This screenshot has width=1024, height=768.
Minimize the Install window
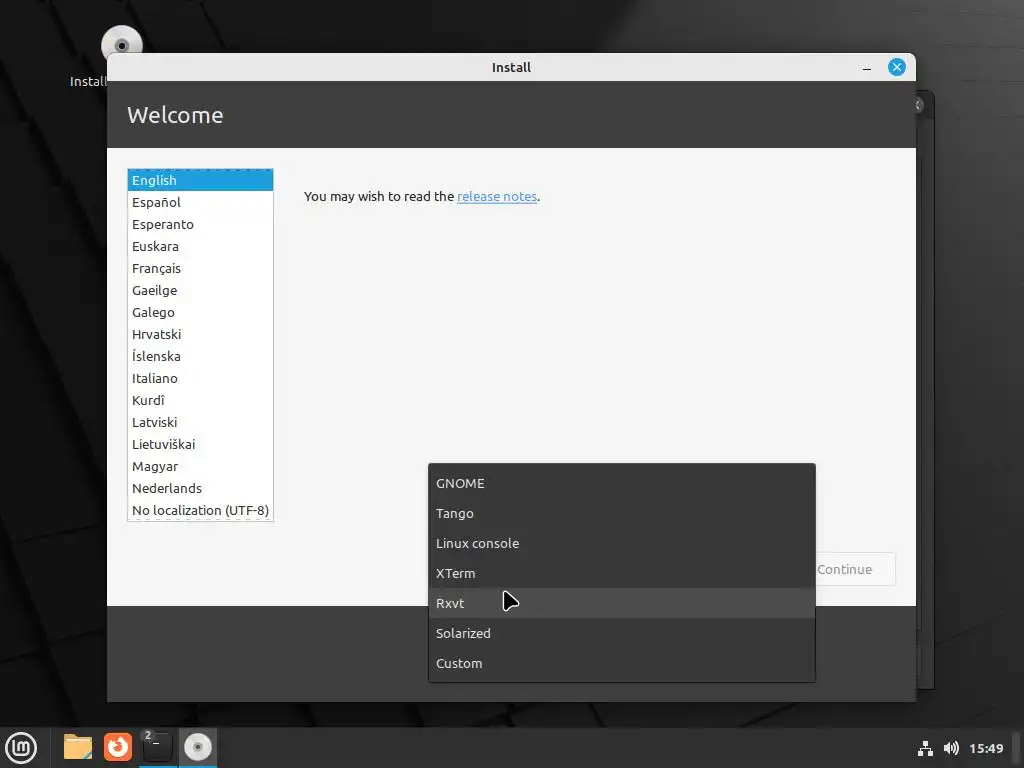(867, 67)
